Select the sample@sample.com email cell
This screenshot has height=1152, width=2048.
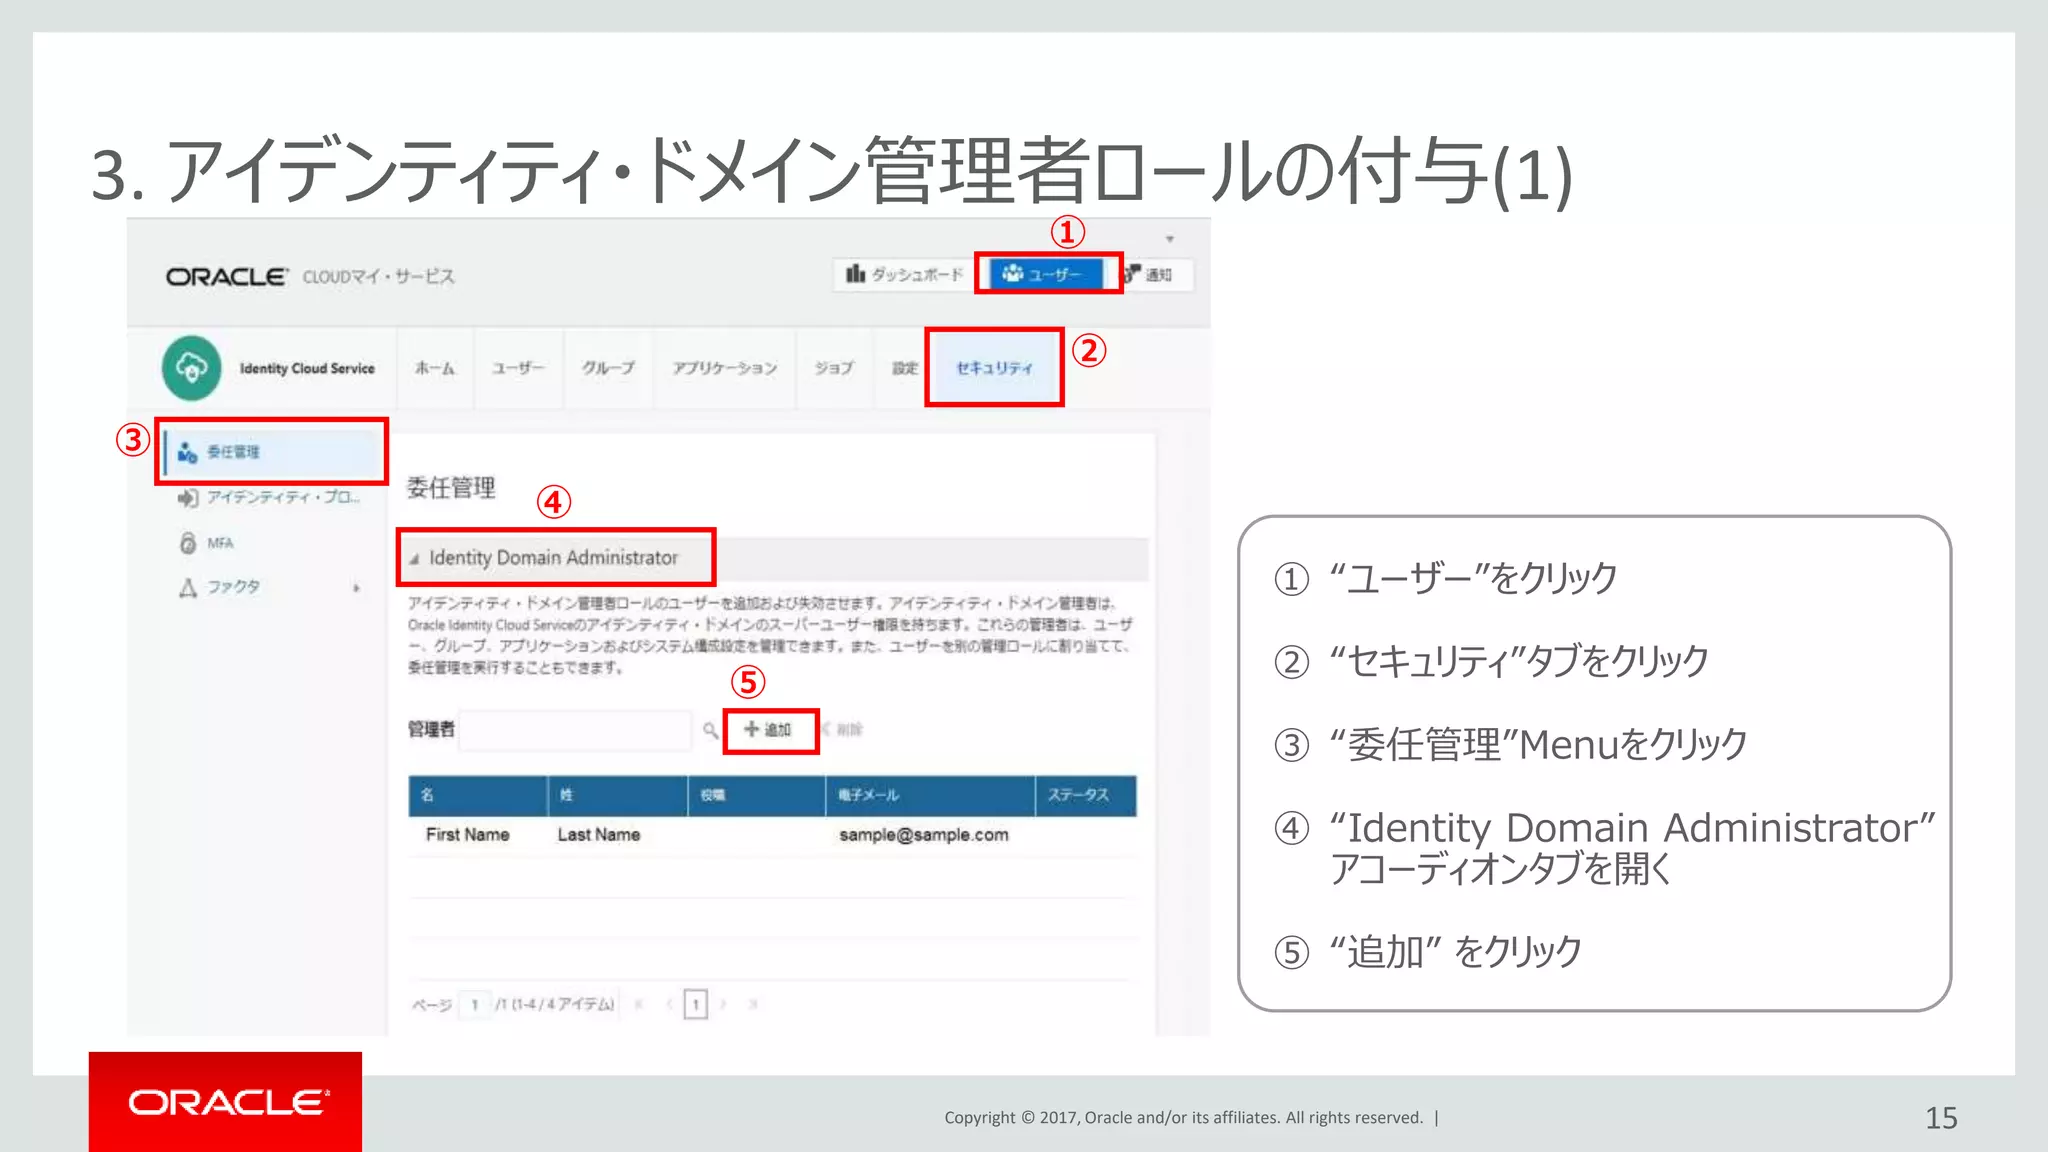924,835
